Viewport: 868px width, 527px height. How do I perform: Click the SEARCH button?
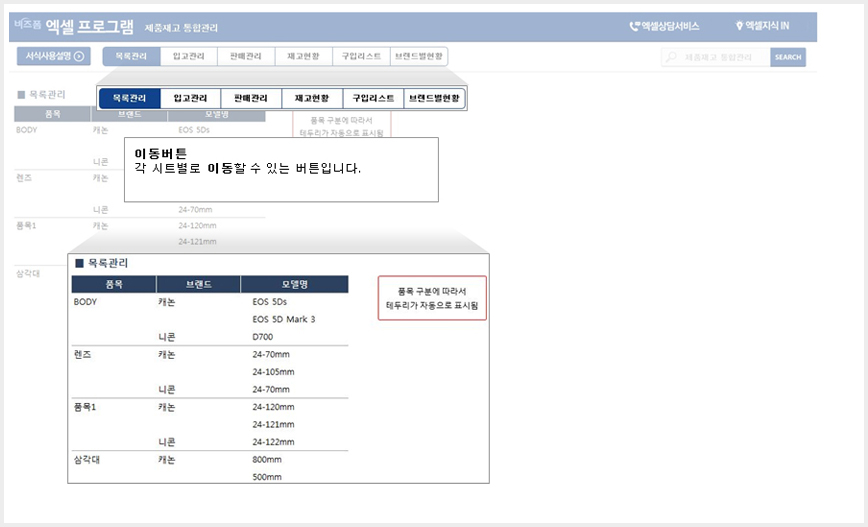pos(788,57)
